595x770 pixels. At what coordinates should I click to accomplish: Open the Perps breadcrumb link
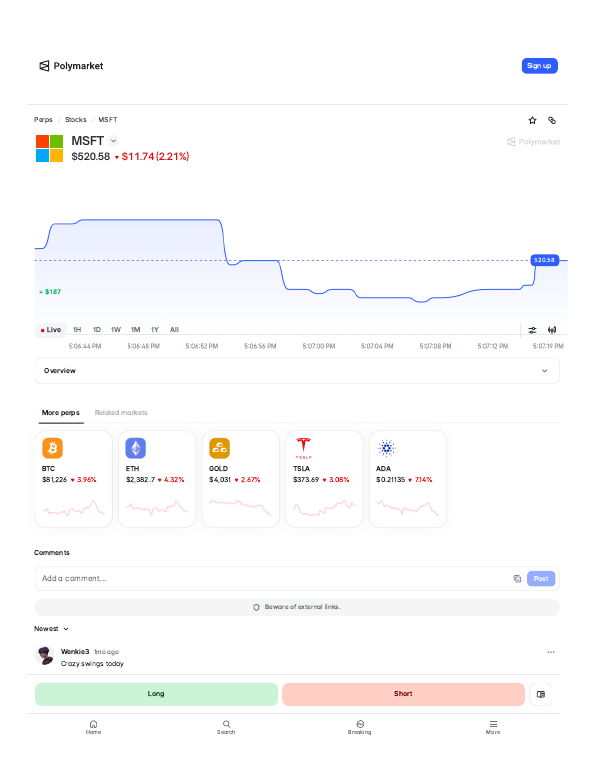coord(43,120)
